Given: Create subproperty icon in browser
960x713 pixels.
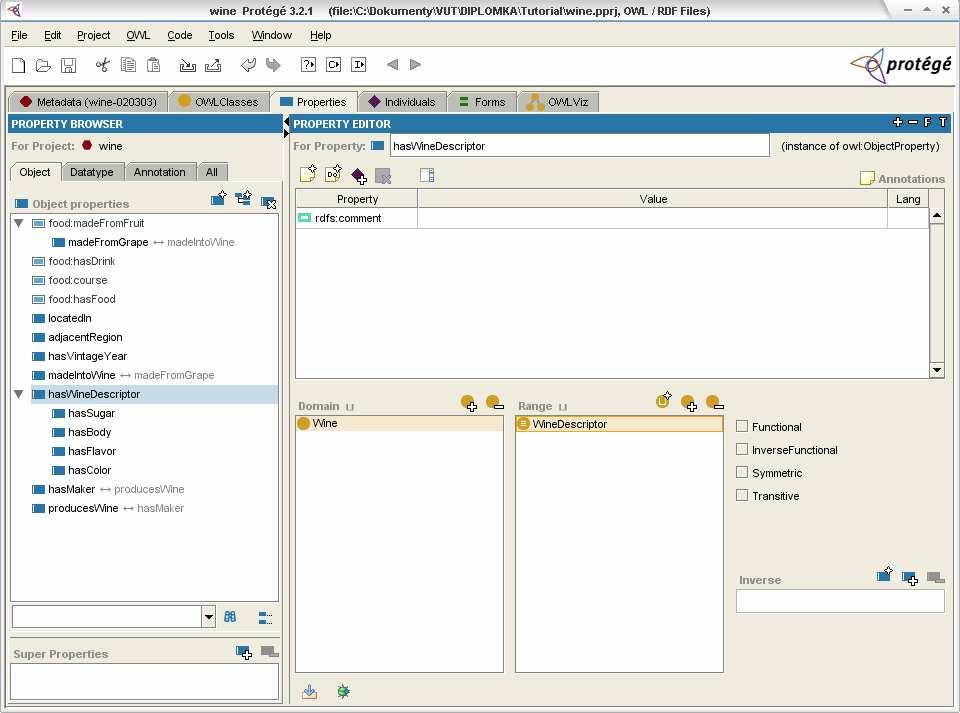Looking at the screenshot, I should [x=243, y=198].
